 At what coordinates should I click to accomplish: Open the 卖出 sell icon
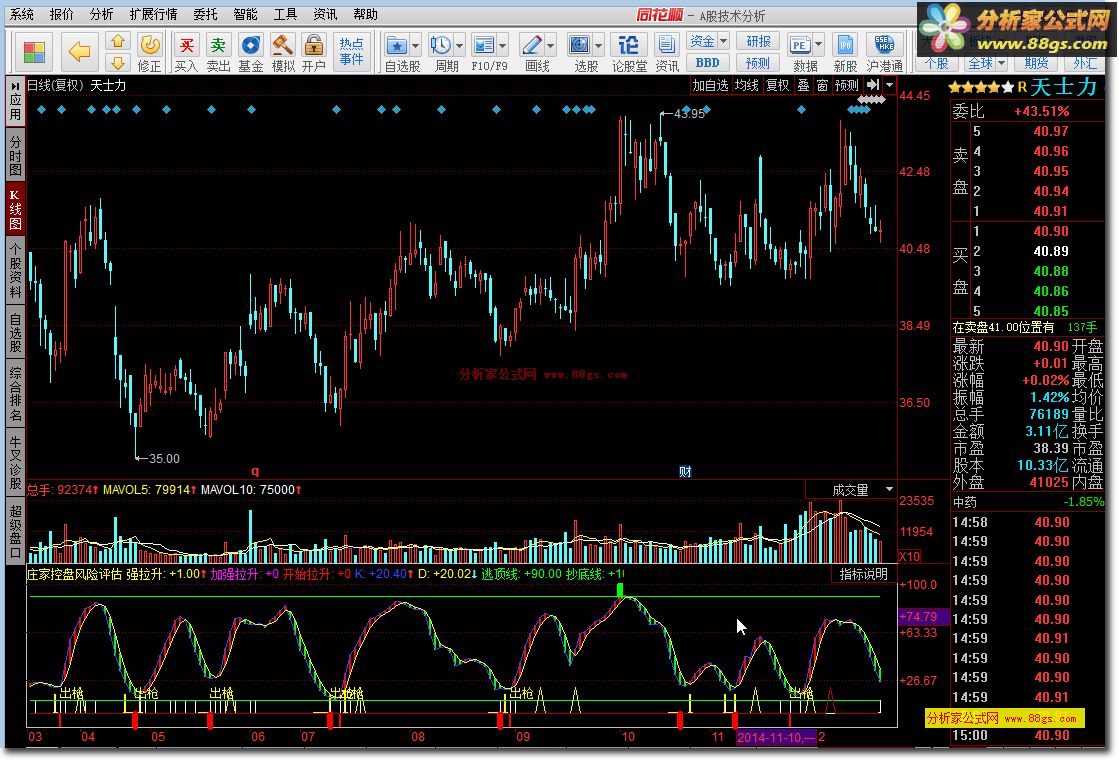tap(218, 52)
